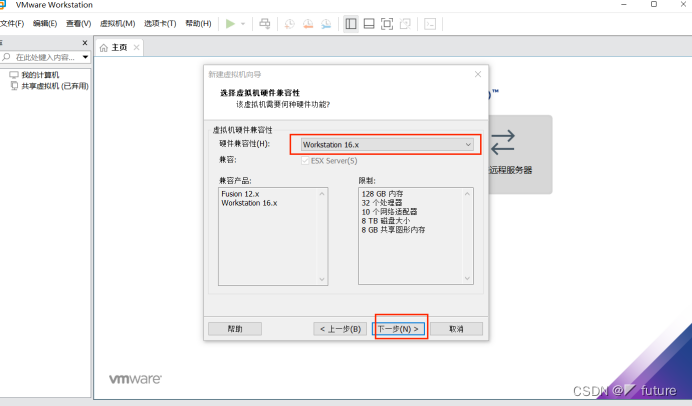Toggle the library sidebar view icon
Image resolution: width=692 pixels, height=406 pixels.
(x=351, y=24)
